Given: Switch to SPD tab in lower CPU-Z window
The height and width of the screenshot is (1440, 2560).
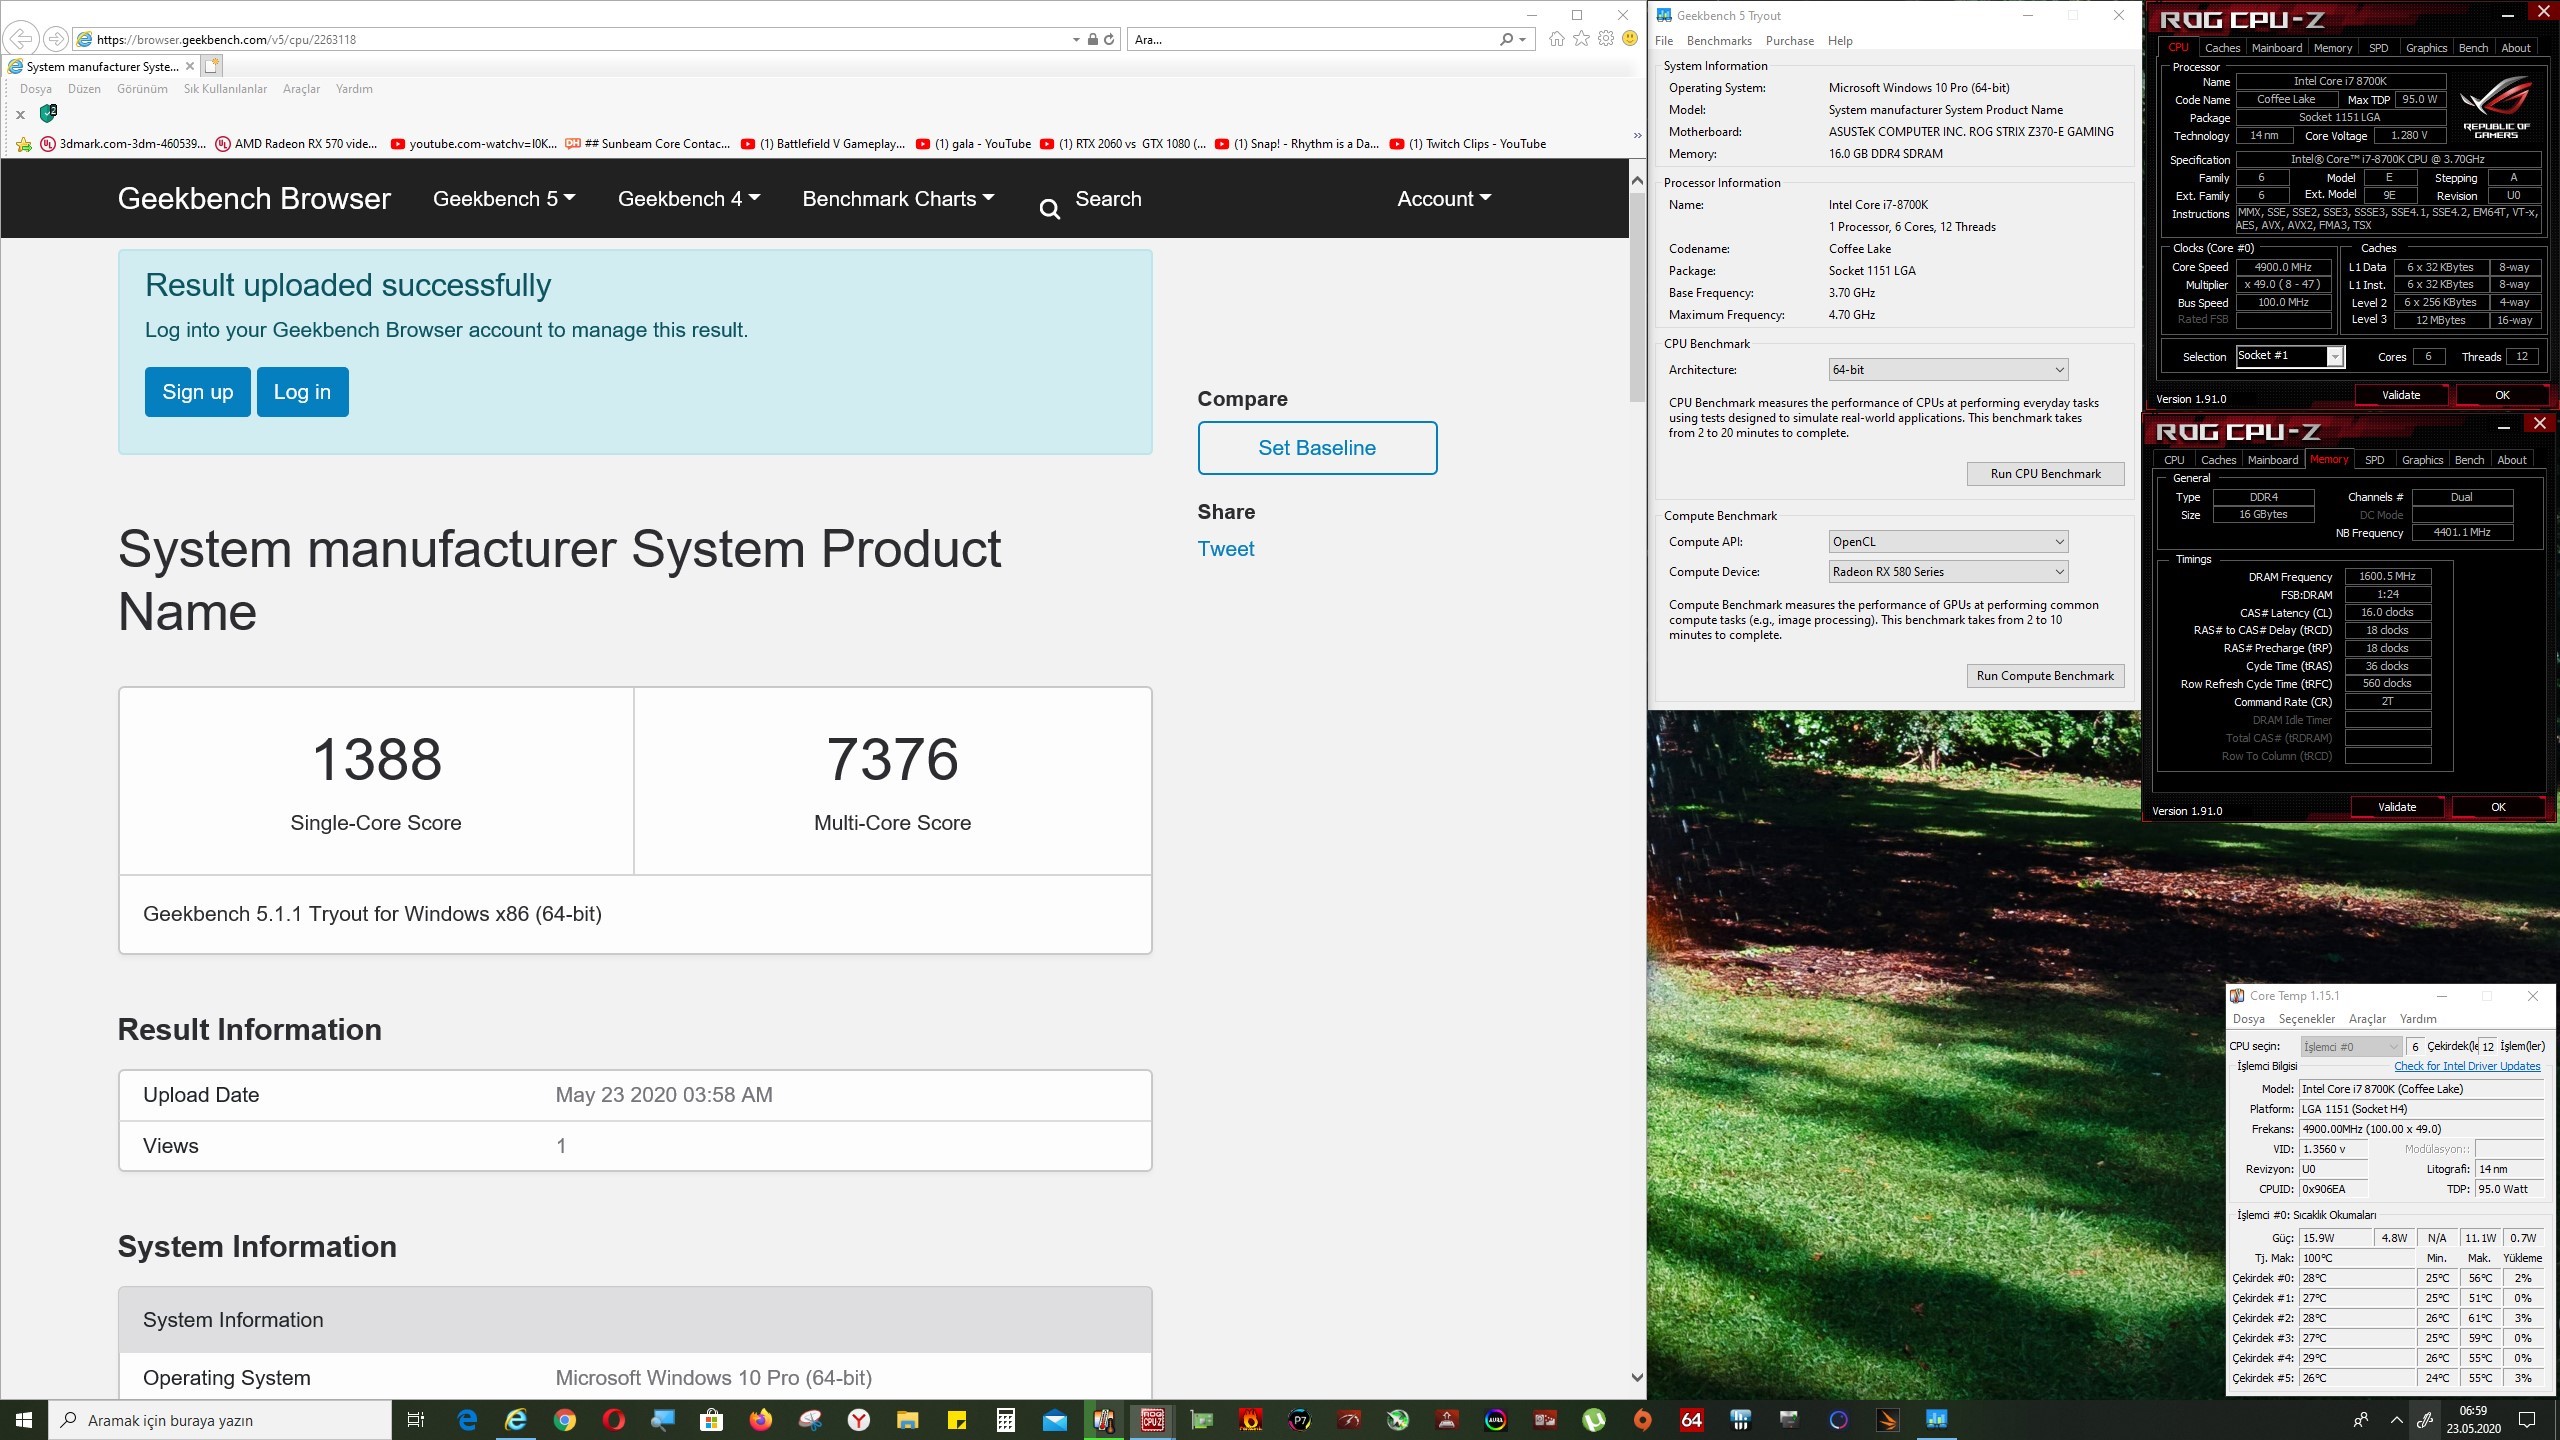Looking at the screenshot, I should pos(2374,460).
